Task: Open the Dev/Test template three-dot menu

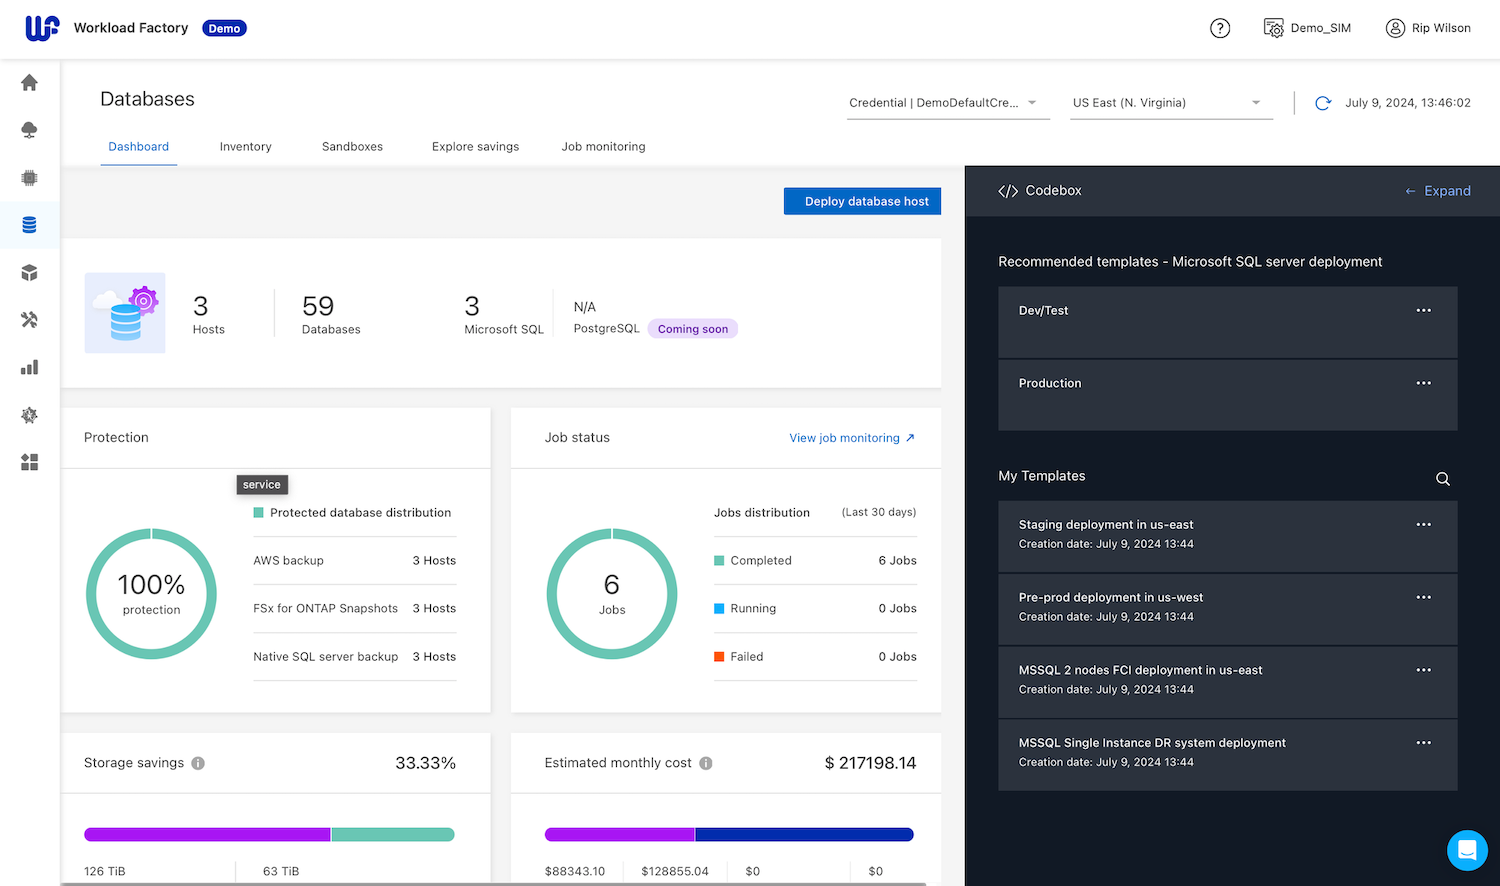Action: tap(1424, 310)
